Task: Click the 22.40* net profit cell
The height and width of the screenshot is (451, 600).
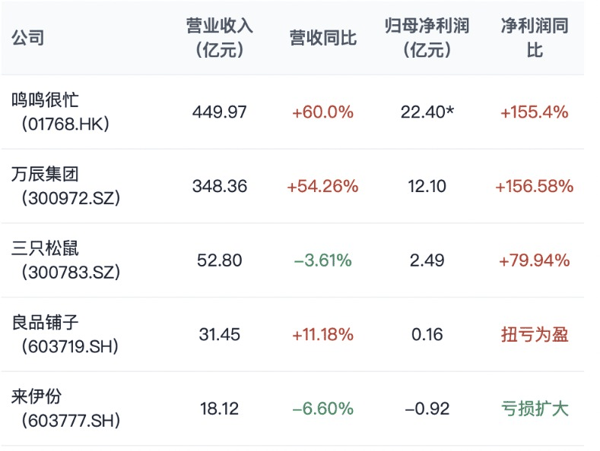Action: pyautogui.click(x=427, y=112)
